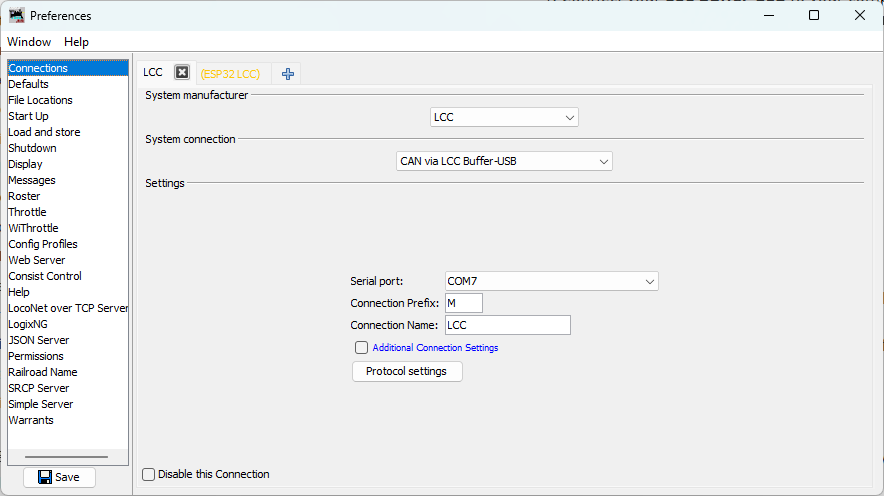This screenshot has height=496, width=884.
Task: Select Web Server preferences
Action: tap(68, 260)
